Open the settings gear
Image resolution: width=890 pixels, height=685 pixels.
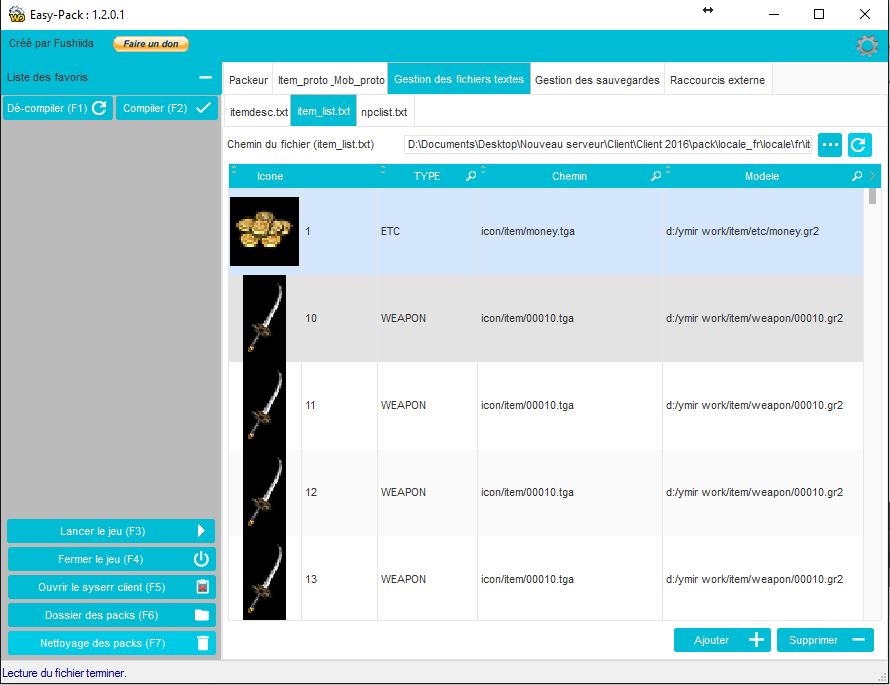coord(867,45)
